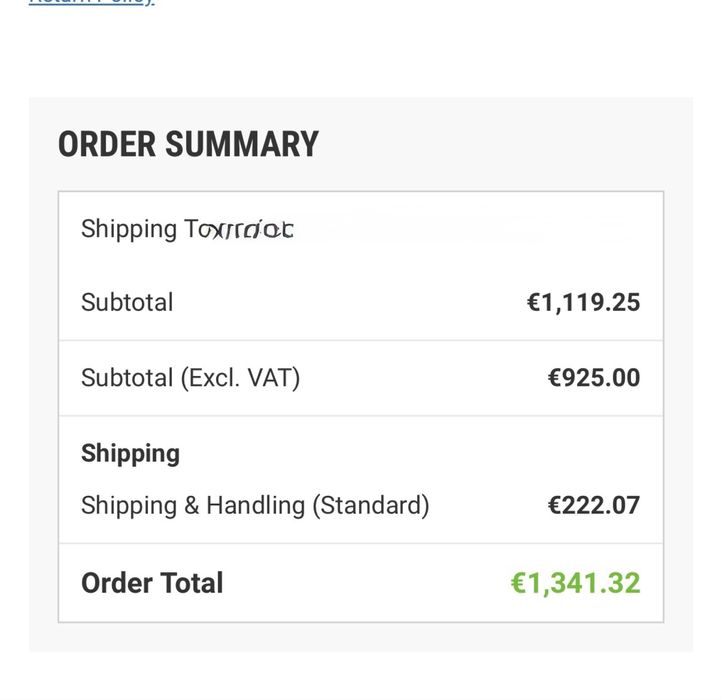This screenshot has height=700, width=722.
Task: Click the word 'Handling' in shipping row
Action: click(x=255, y=505)
